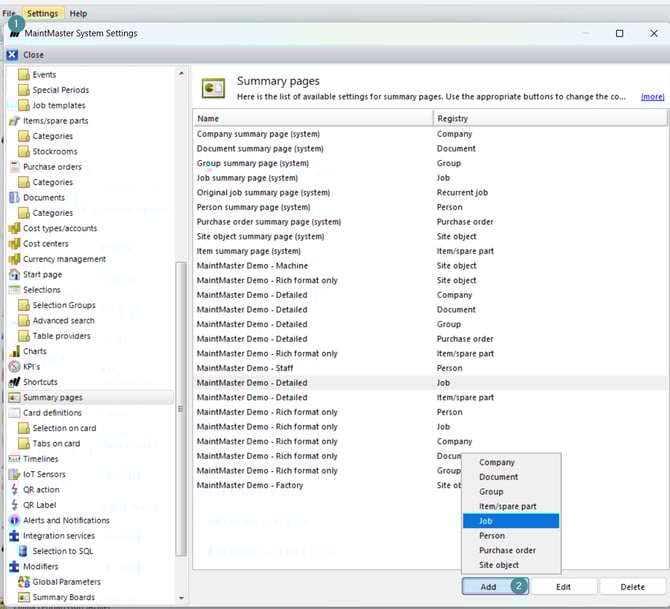Select the Charts icon in tree
Screen dimensions: 670x609
click(x=14, y=352)
